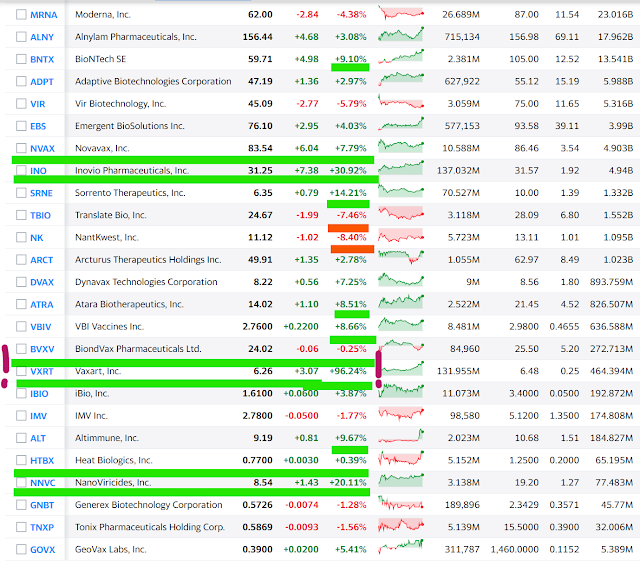This screenshot has height=566, width=640.
Task: Select Heat Biologics price 0.7700
Action: pos(257,460)
